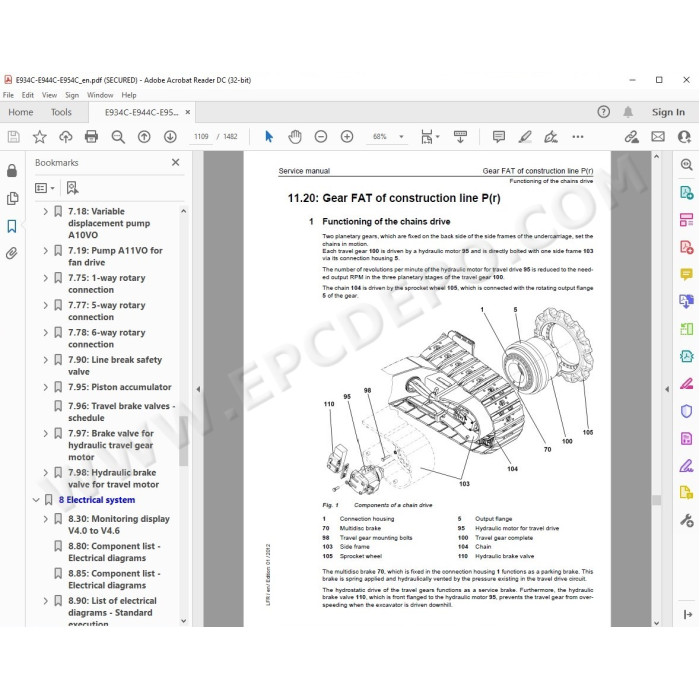The height and width of the screenshot is (700, 700).
Task: Share a link to the file
Action: tap(631, 137)
